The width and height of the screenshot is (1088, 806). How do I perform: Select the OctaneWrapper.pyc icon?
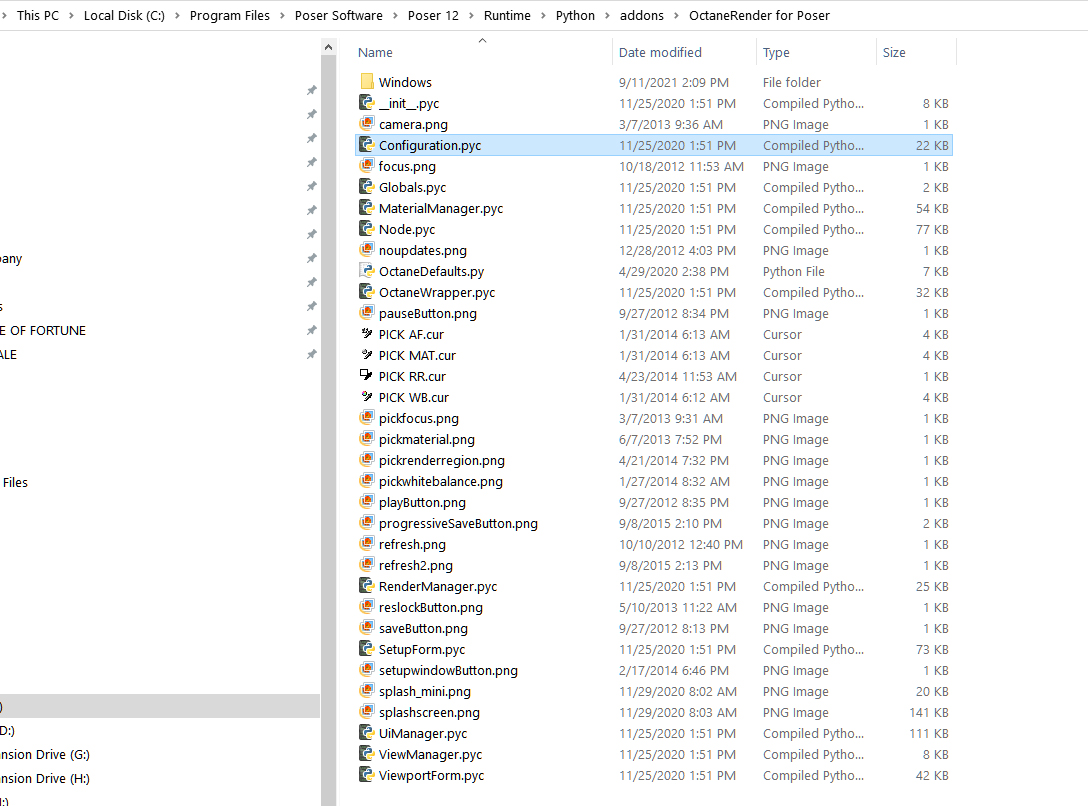point(367,292)
